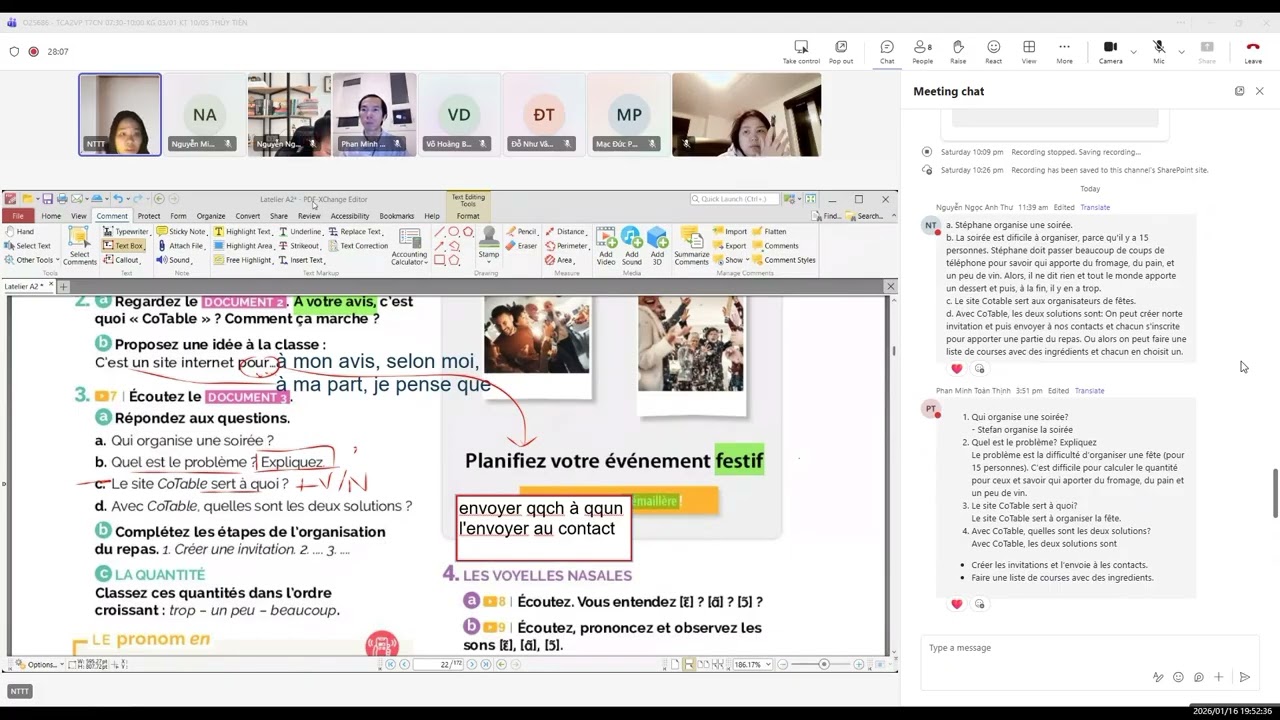Select the Distance measure tool
Image resolution: width=1280 pixels, height=720 pixels.
(565, 232)
